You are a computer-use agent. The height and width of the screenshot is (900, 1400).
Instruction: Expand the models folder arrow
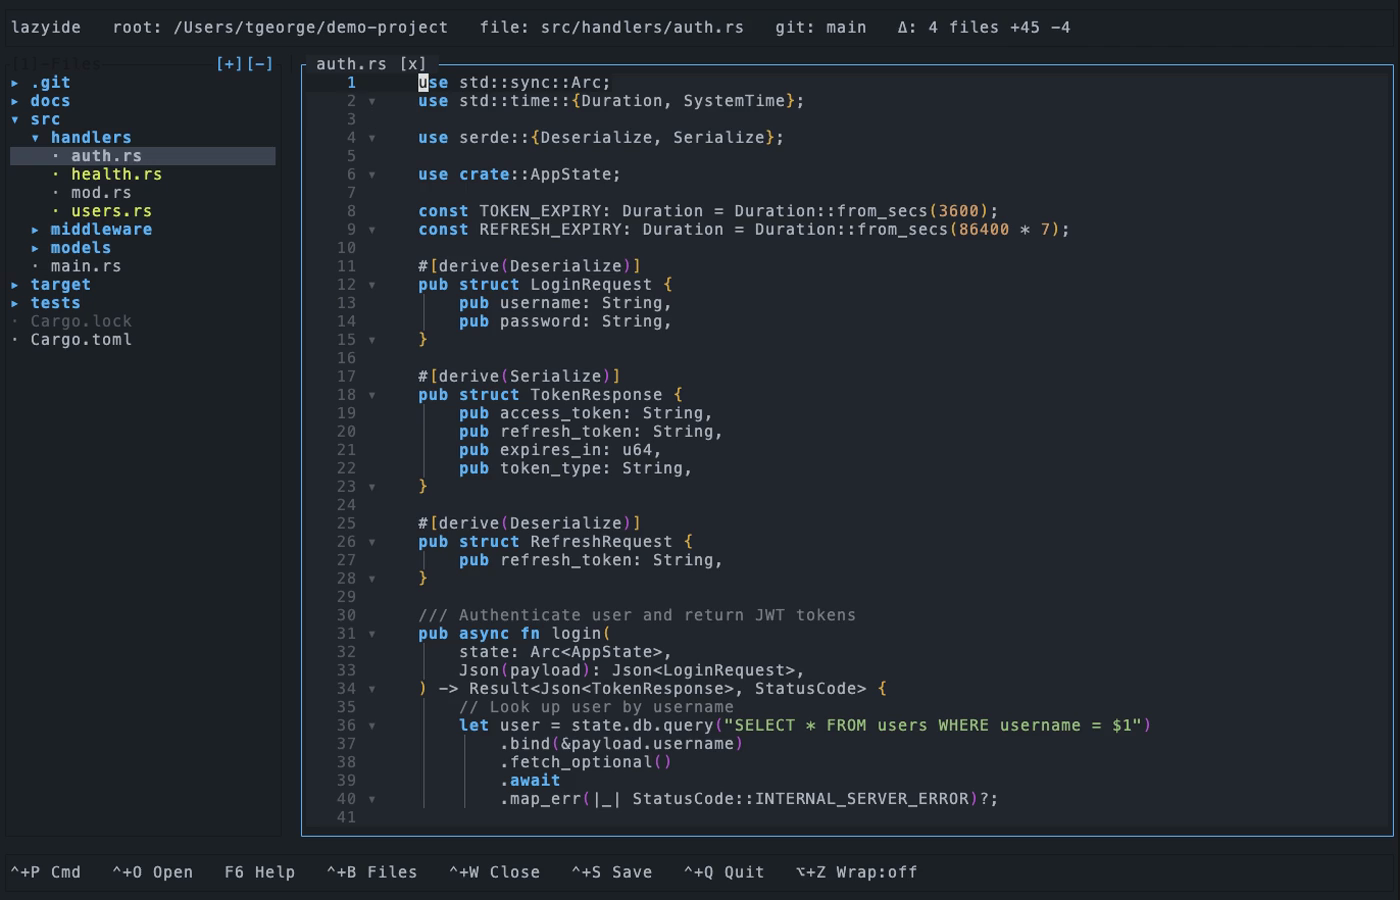[36, 248]
